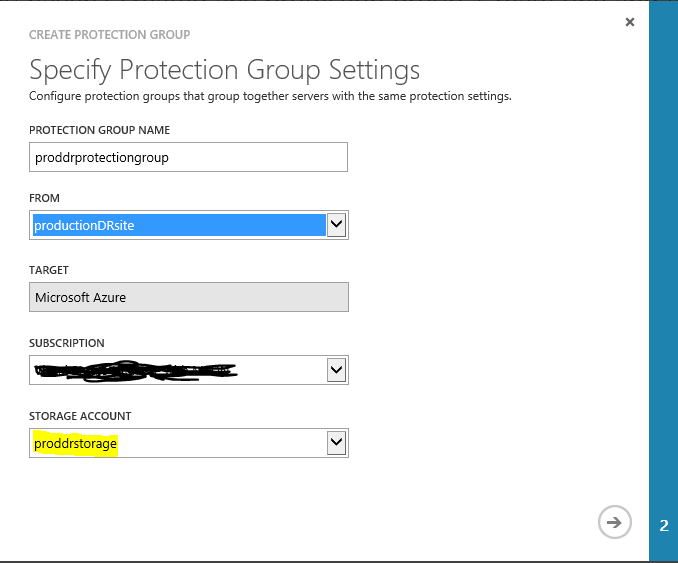Open the Subscription dropdown arrow
Screen dimensions: 678x563
coord(337,370)
